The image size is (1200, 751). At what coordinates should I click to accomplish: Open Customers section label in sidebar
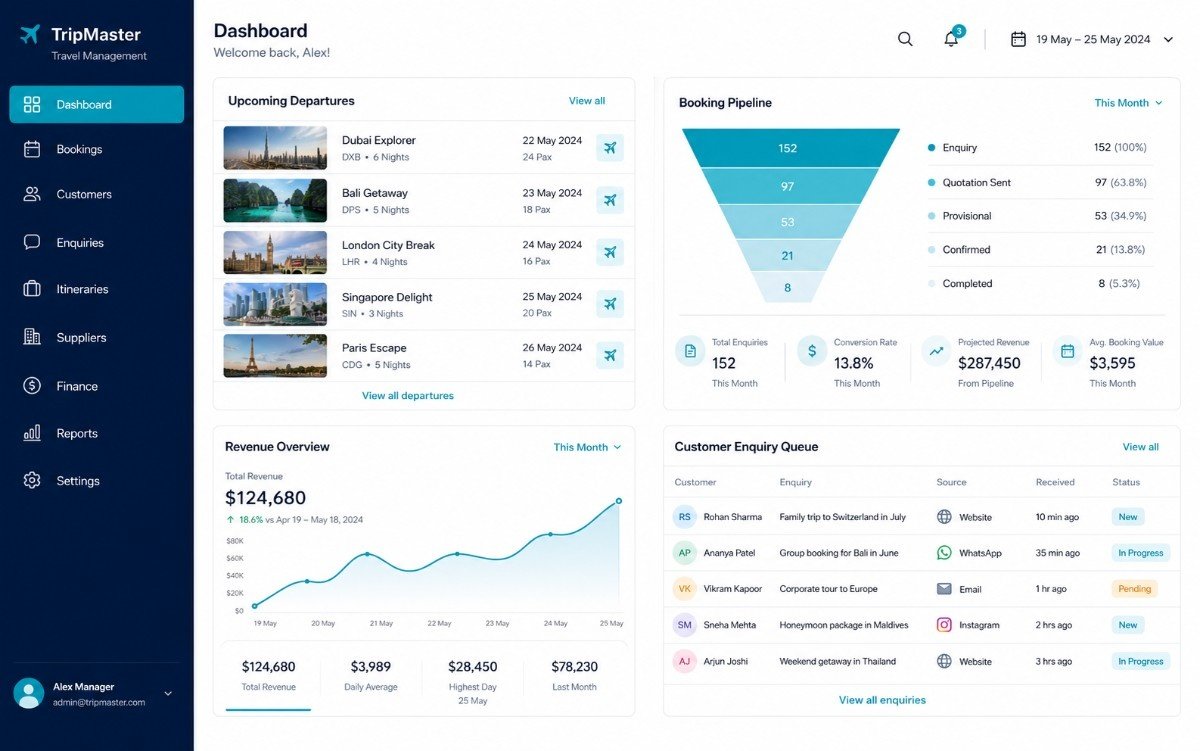84,194
